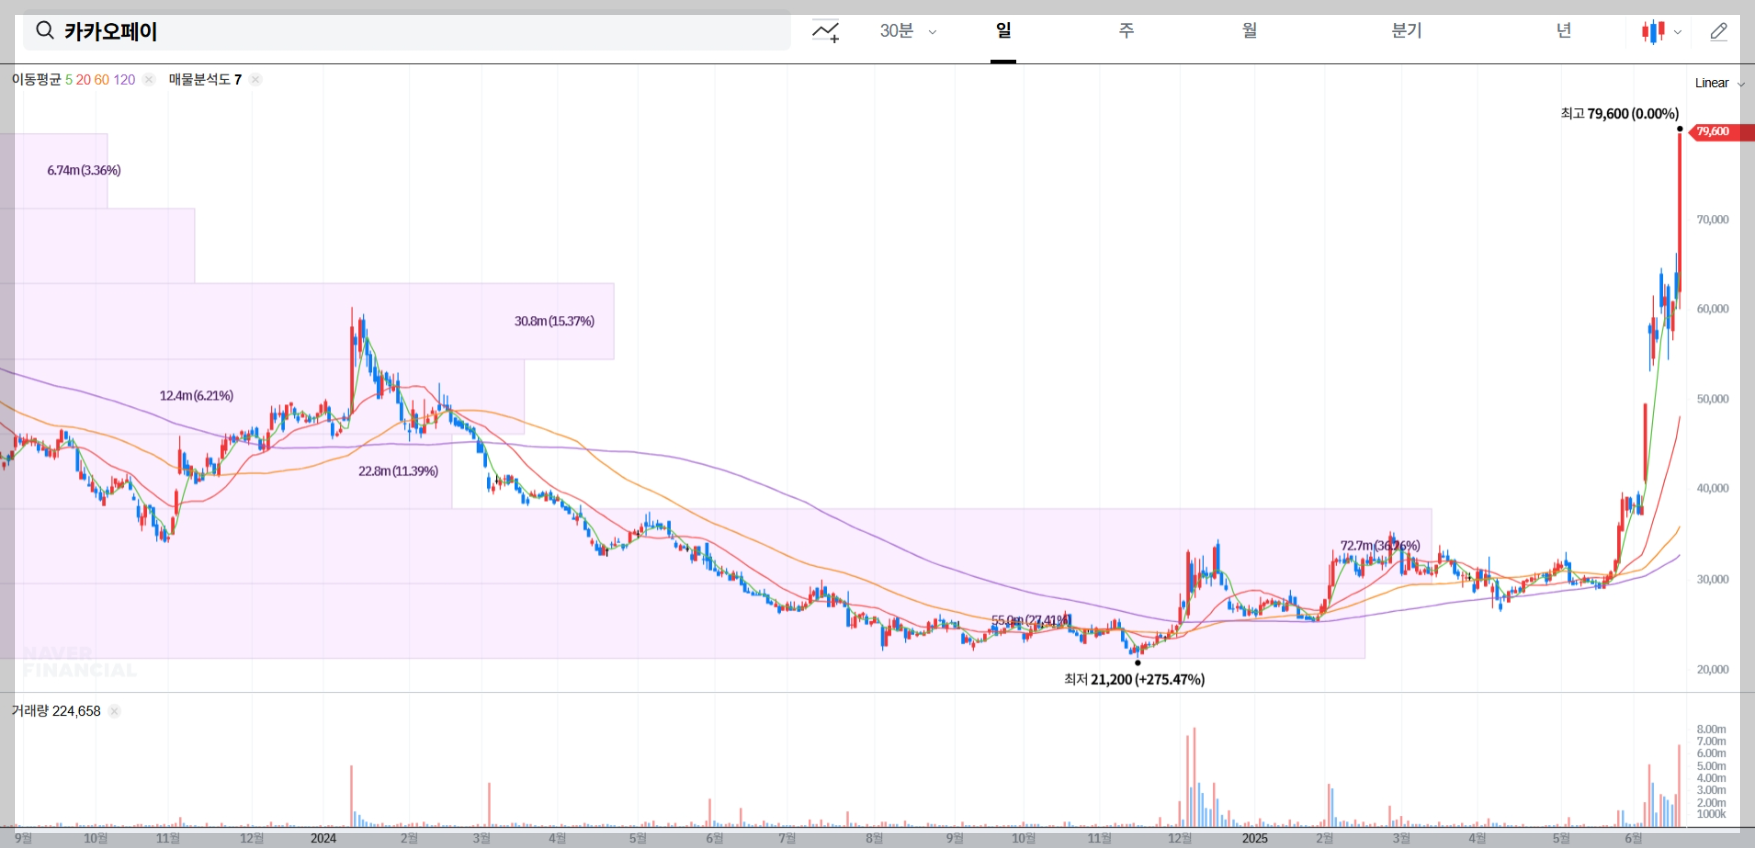Screen dimensions: 1755x848
Task: Click the 6.74m(3.36%) volume profile label
Action: (x=84, y=170)
